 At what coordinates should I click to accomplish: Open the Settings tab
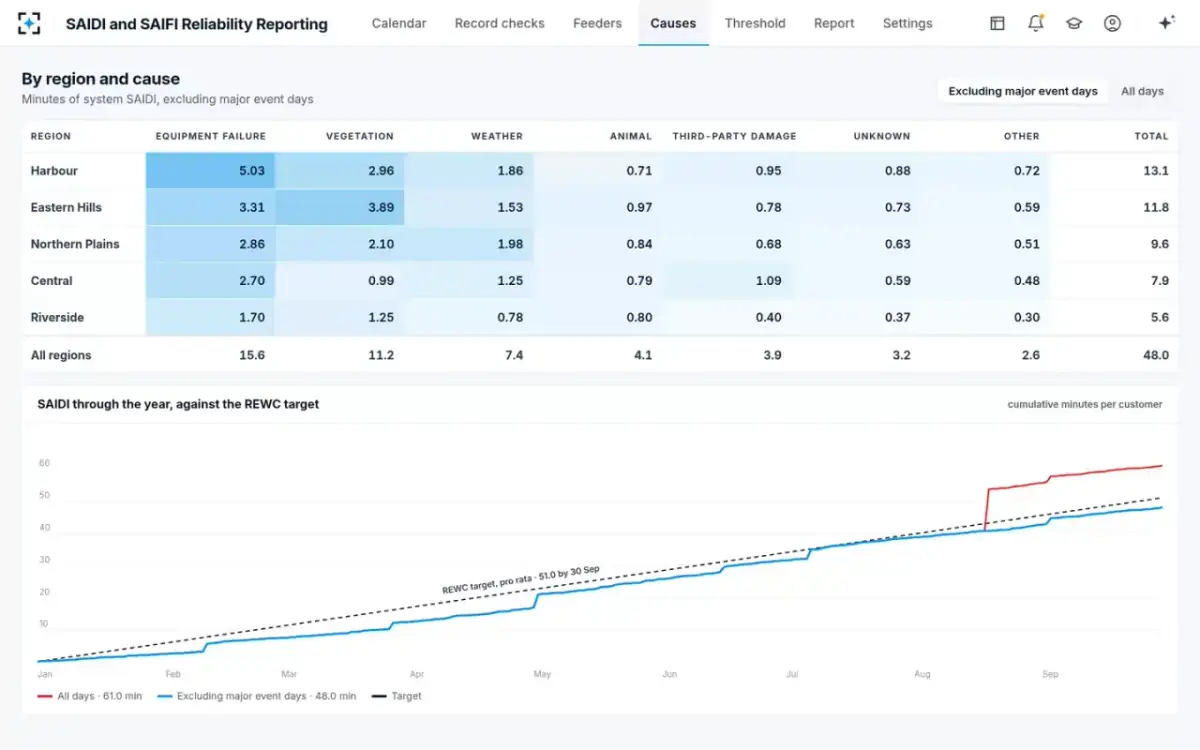pyautogui.click(x=907, y=23)
